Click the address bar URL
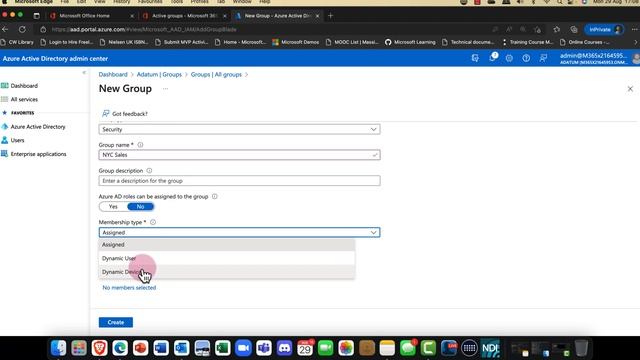Image resolution: width=640 pixels, height=360 pixels. pos(144,29)
